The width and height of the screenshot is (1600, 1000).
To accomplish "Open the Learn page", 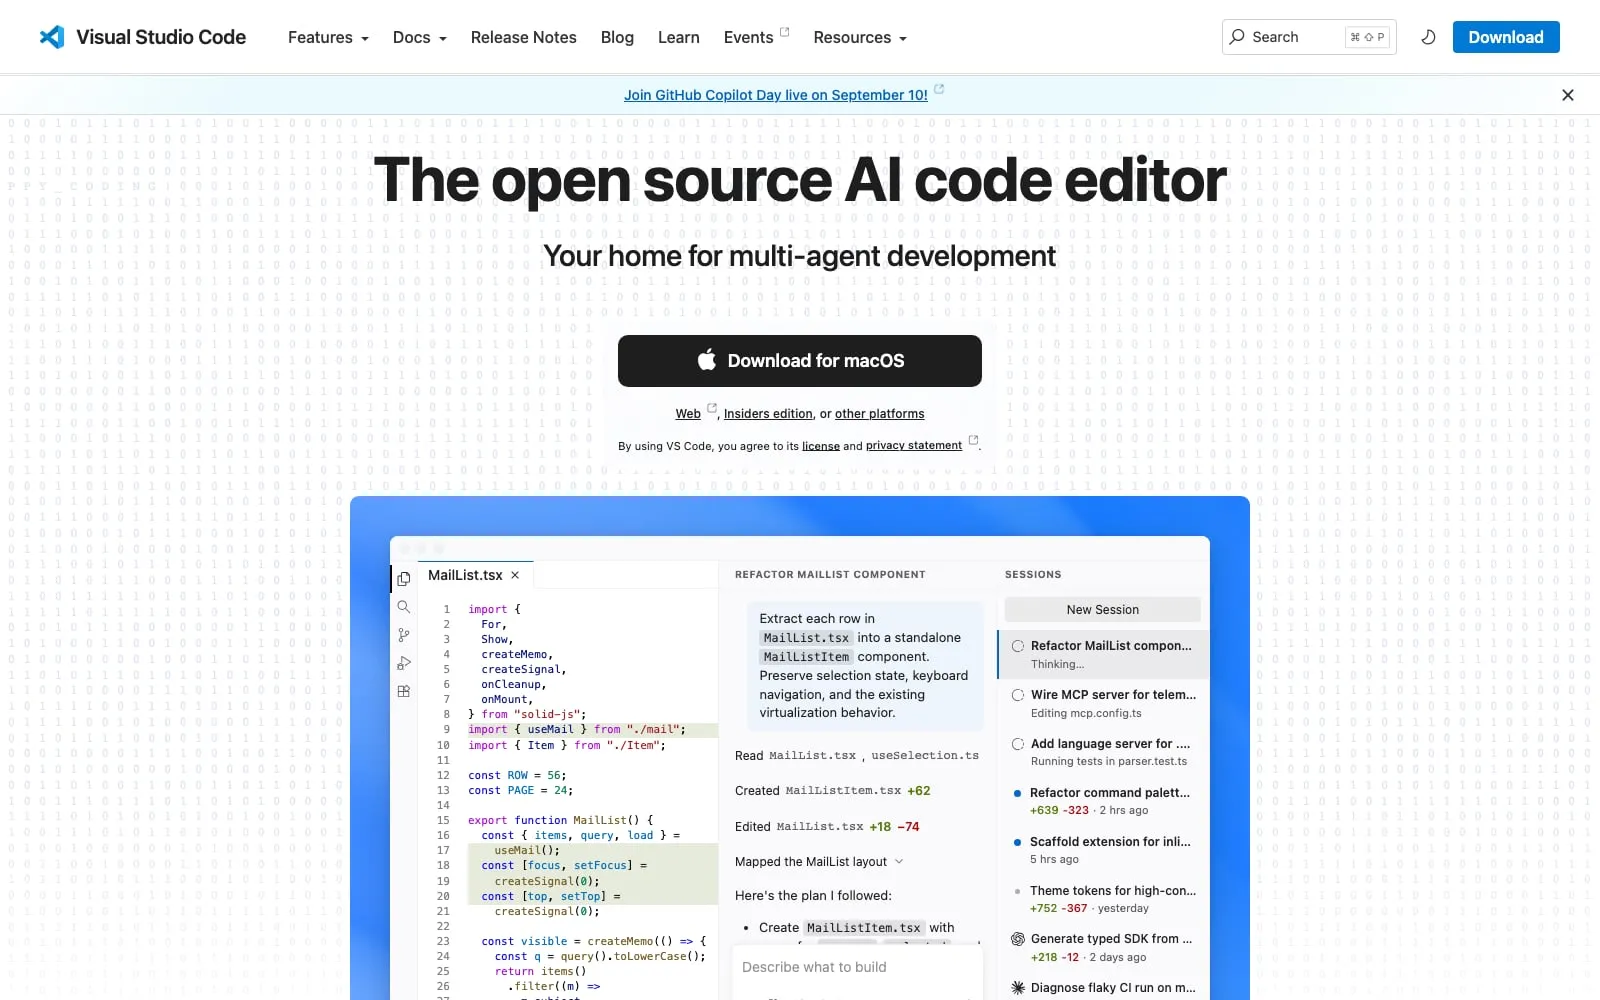I will tap(679, 37).
